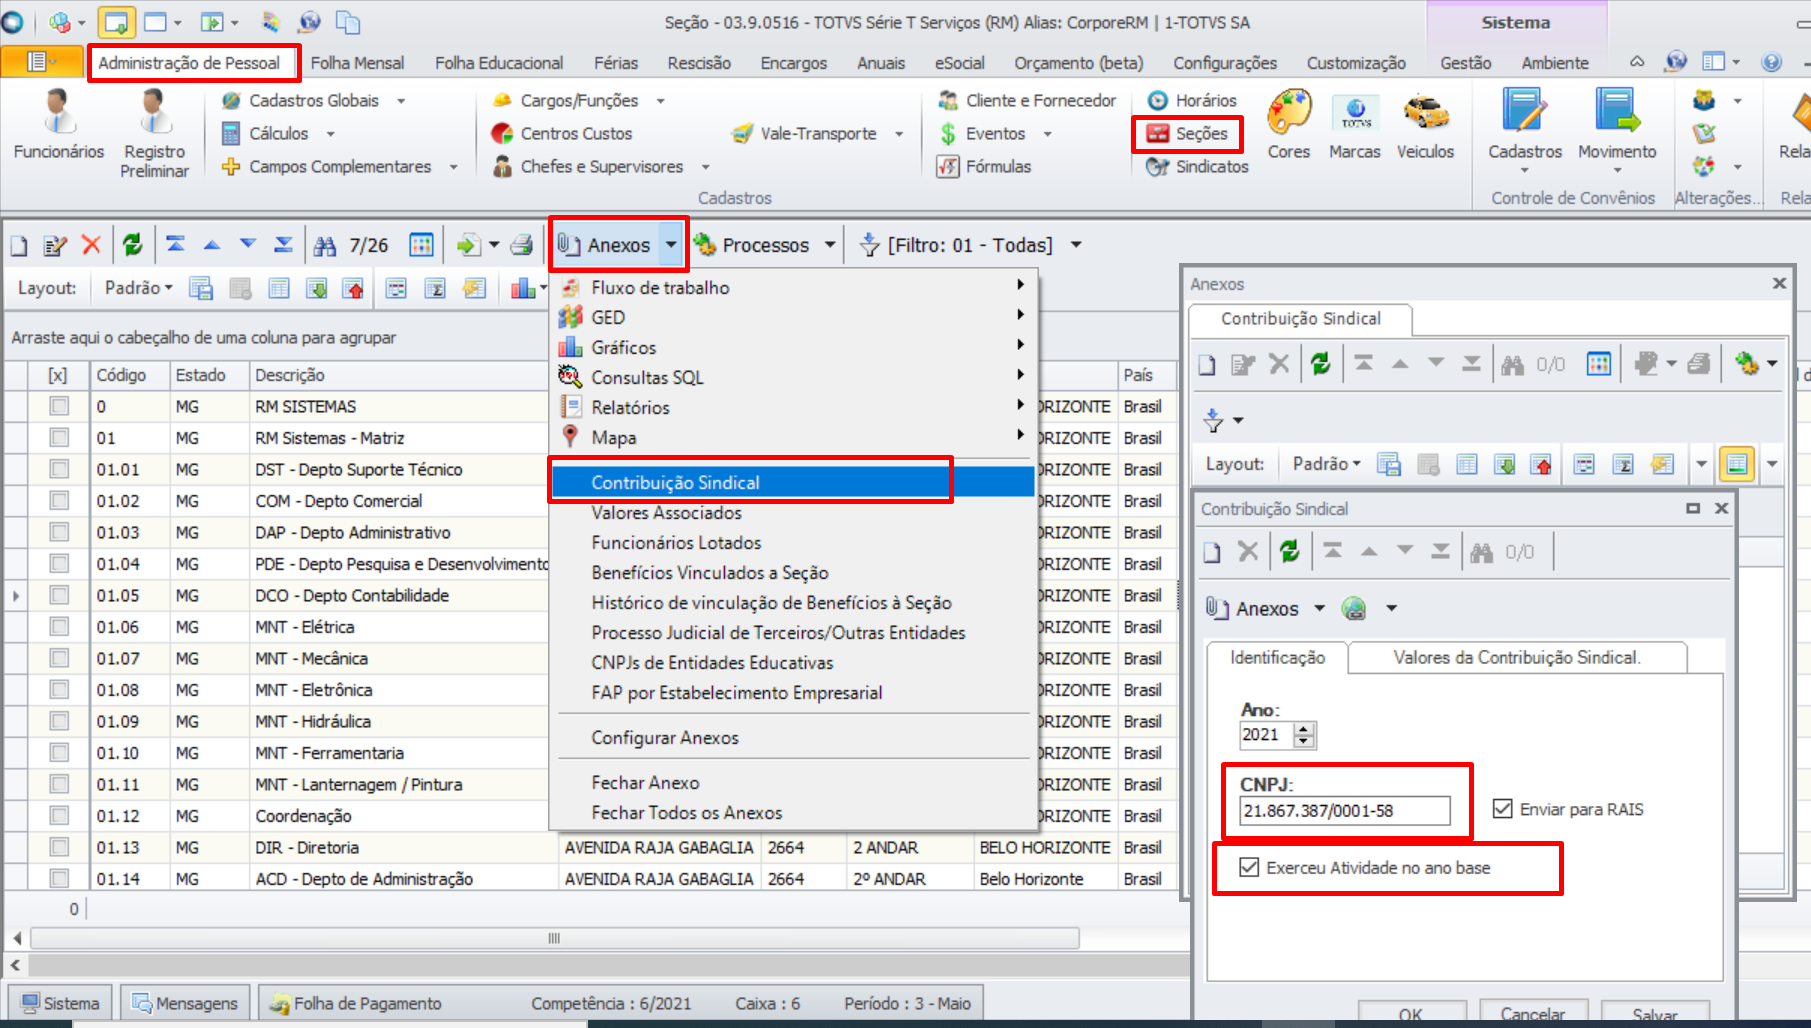
Task: Open the Marcas ribbon icon
Action: [x=1355, y=125]
